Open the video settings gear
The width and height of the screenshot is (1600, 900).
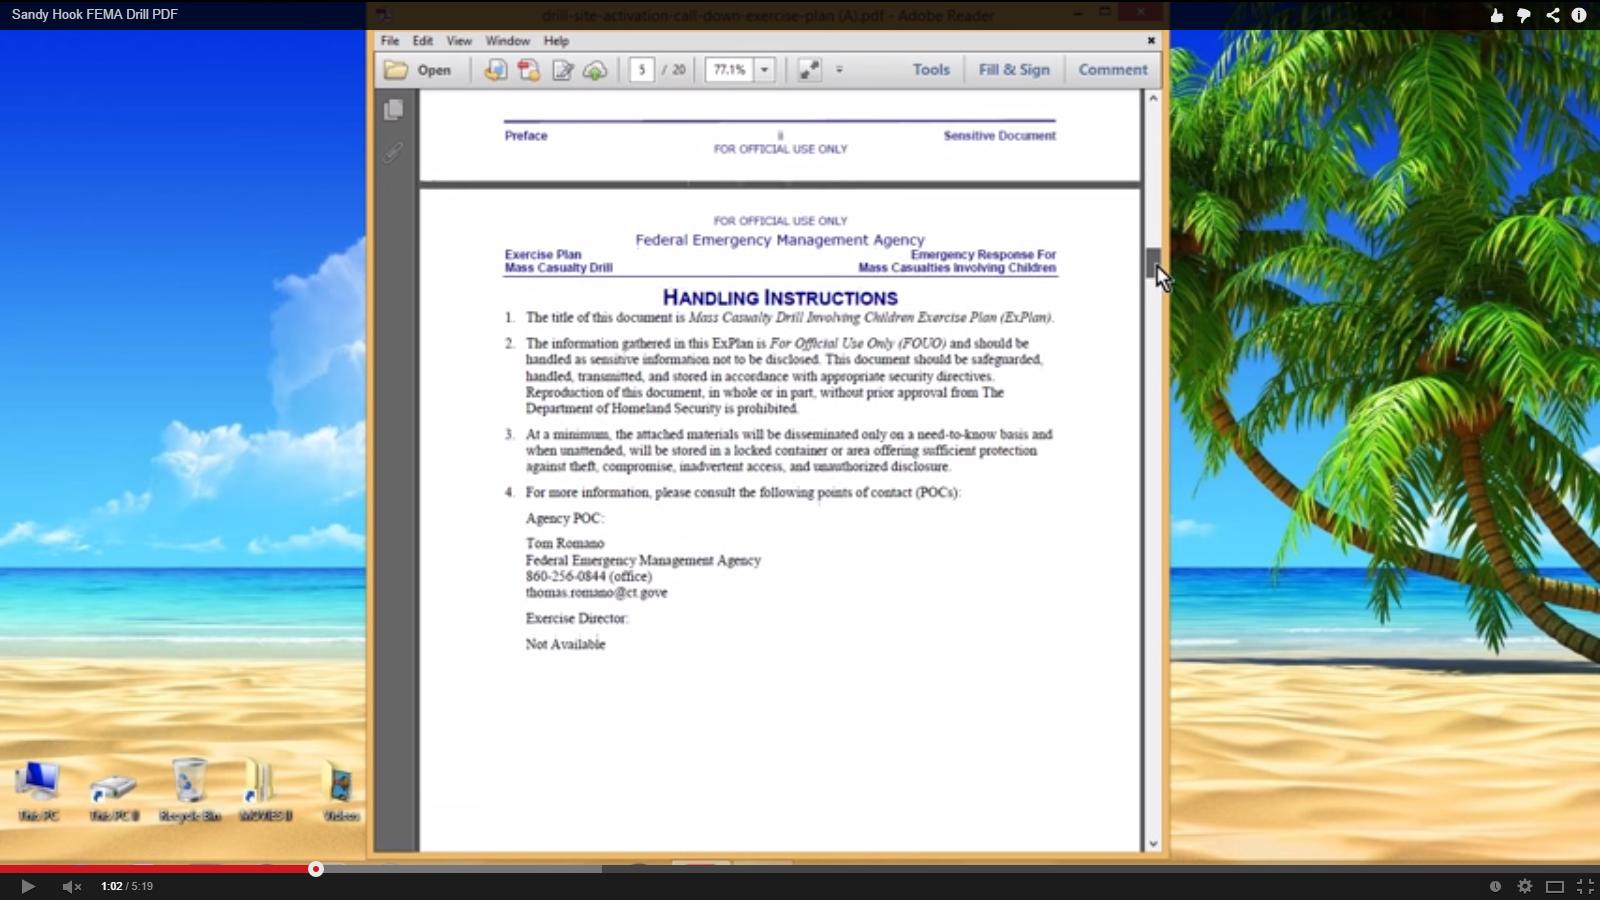tap(1525, 886)
